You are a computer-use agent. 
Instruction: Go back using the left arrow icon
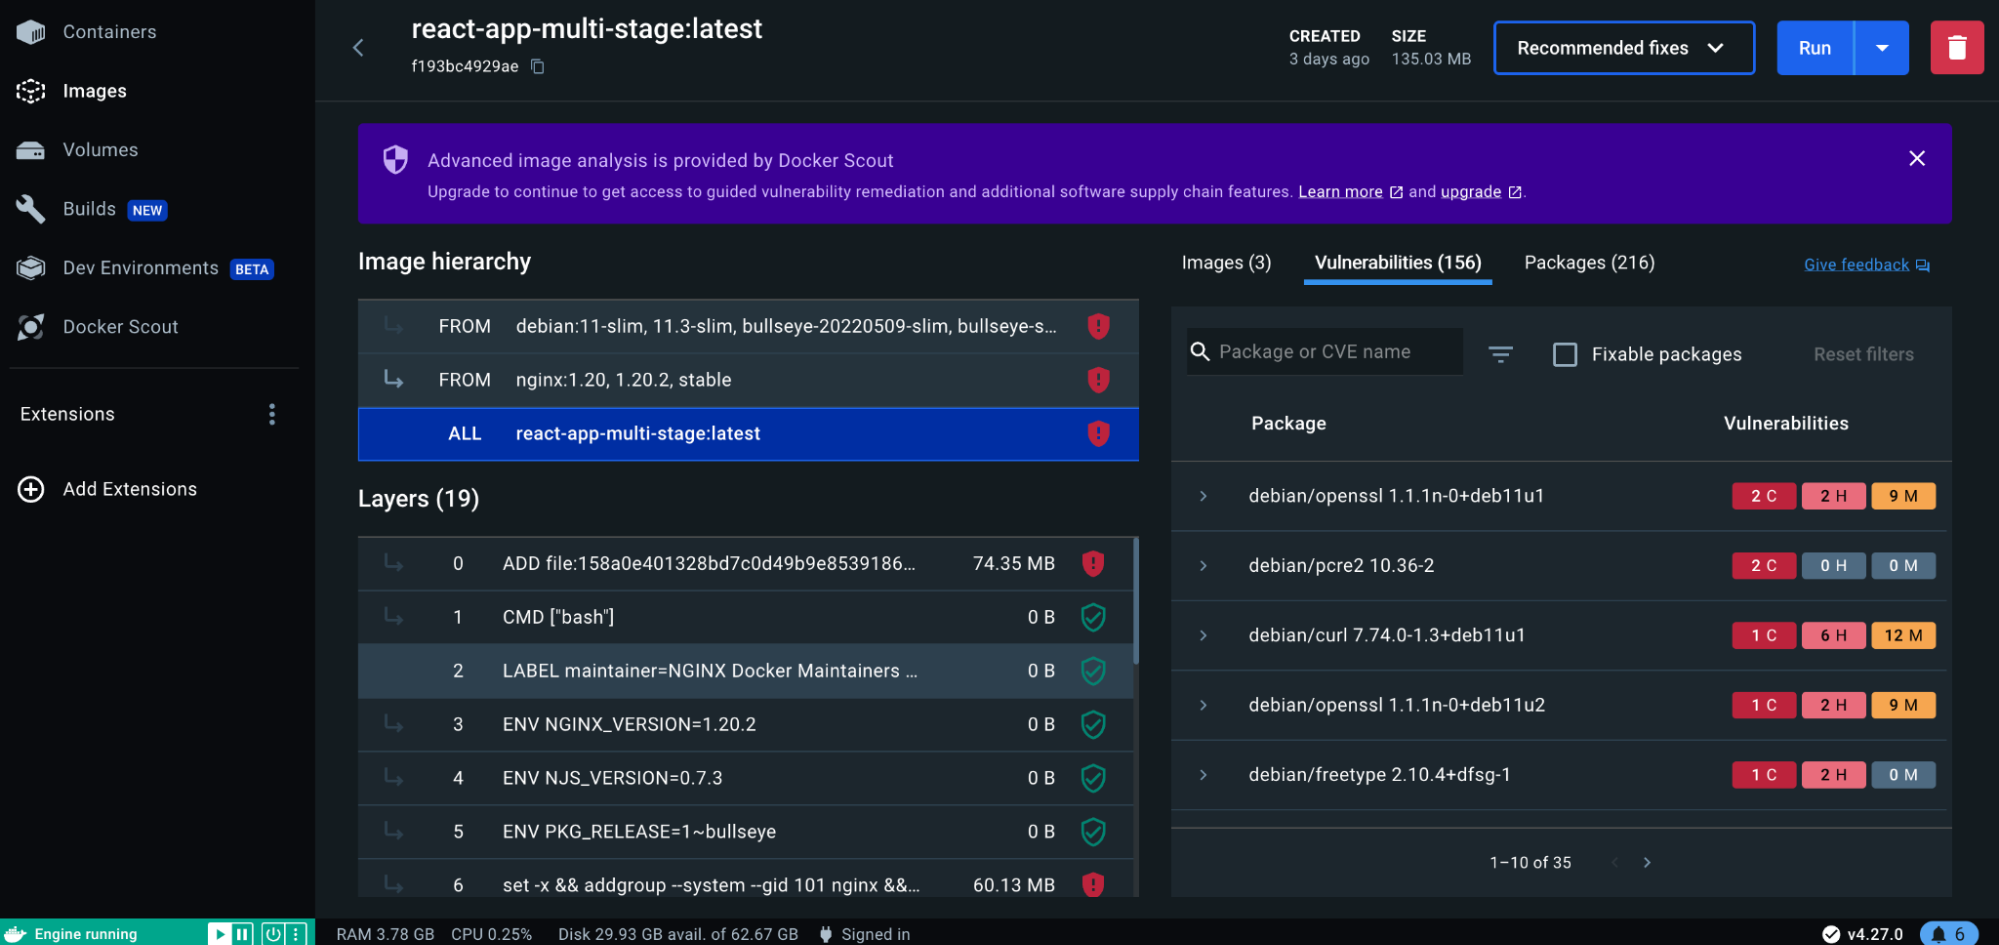click(358, 48)
